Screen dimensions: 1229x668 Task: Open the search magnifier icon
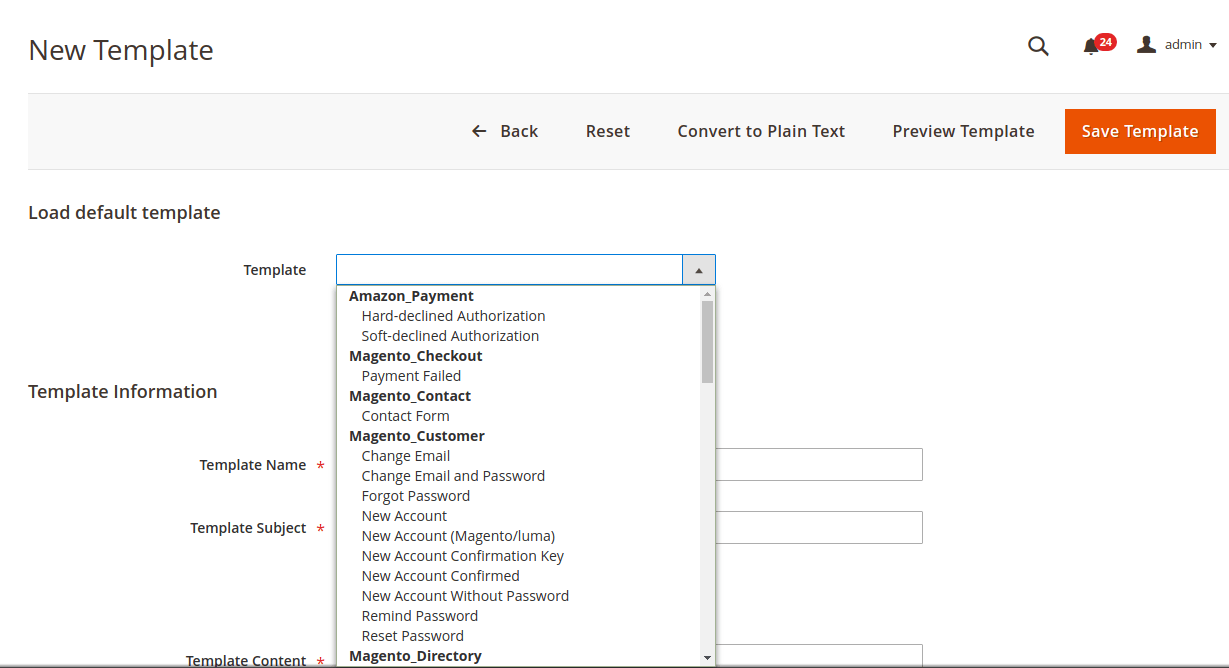click(x=1038, y=46)
